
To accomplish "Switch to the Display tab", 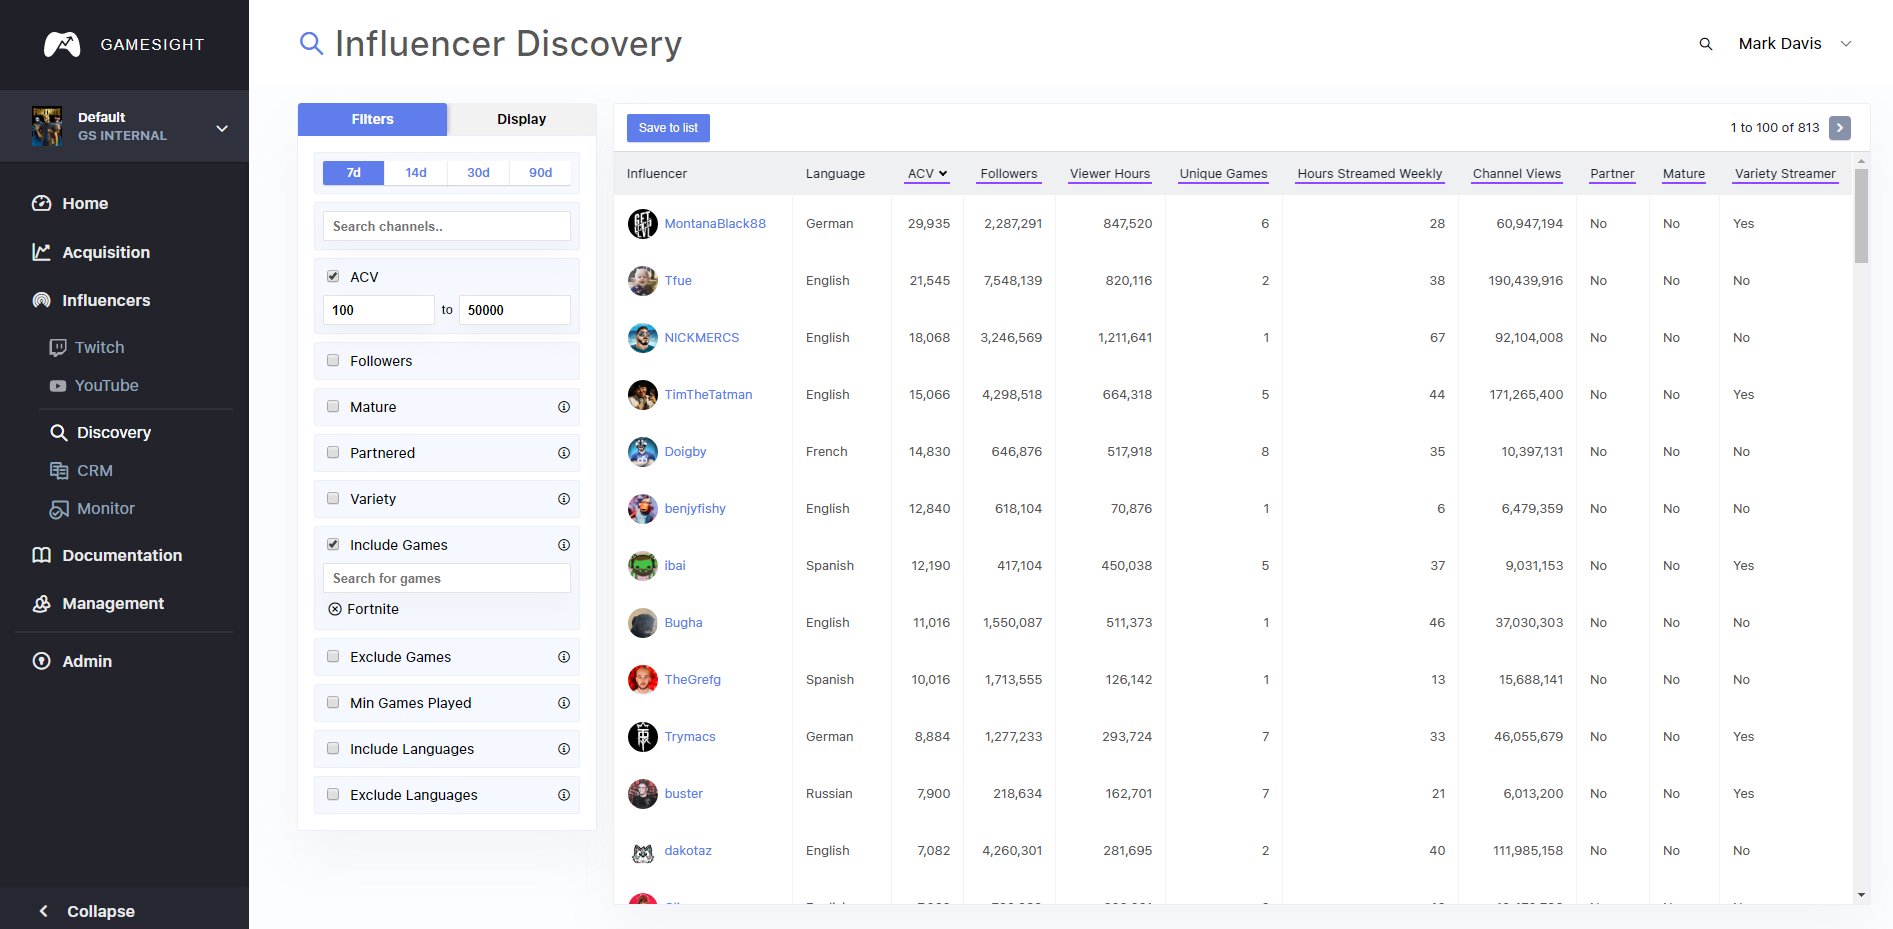I will (x=521, y=119).
